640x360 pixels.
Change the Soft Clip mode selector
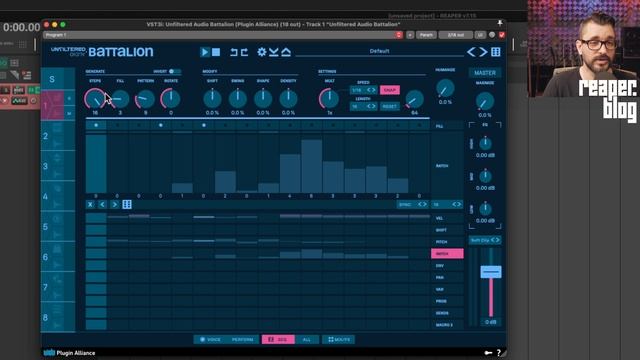[485, 240]
